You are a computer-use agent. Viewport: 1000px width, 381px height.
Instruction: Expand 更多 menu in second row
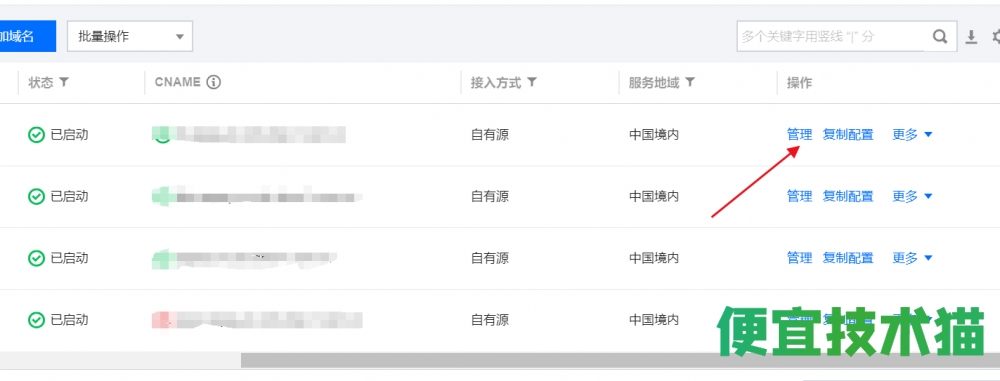pos(912,196)
